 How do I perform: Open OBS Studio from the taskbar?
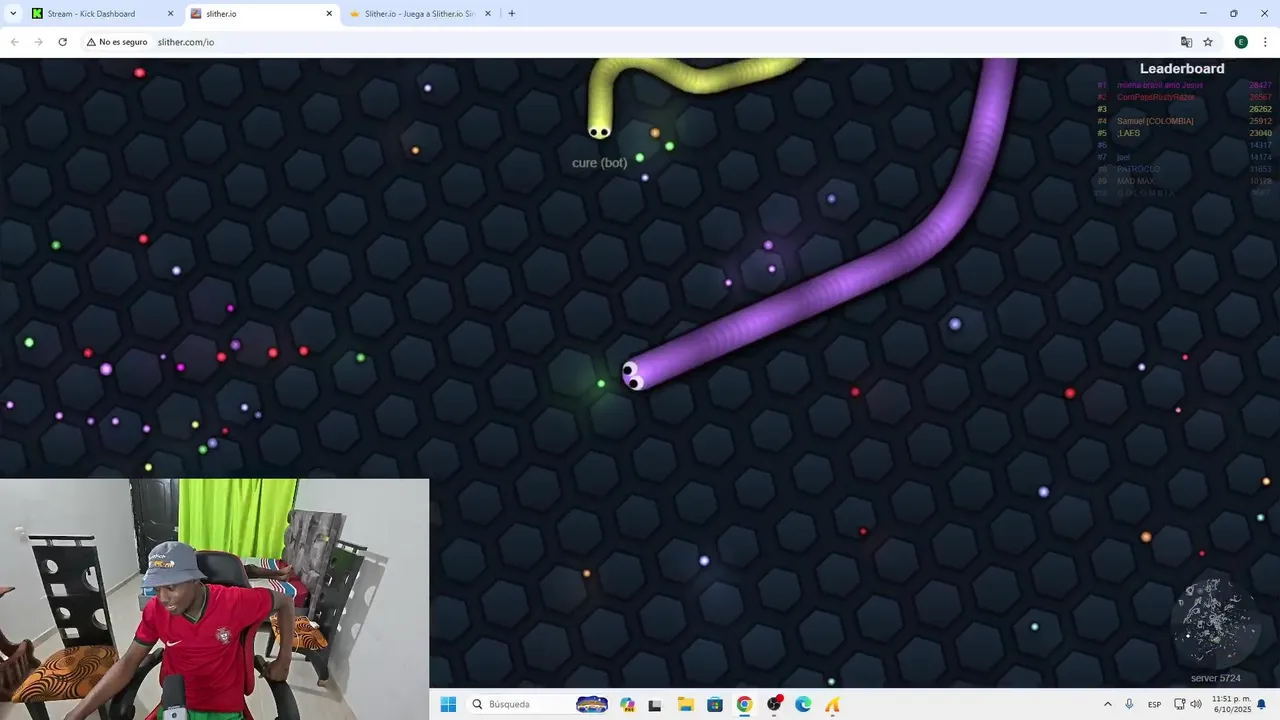(x=774, y=704)
